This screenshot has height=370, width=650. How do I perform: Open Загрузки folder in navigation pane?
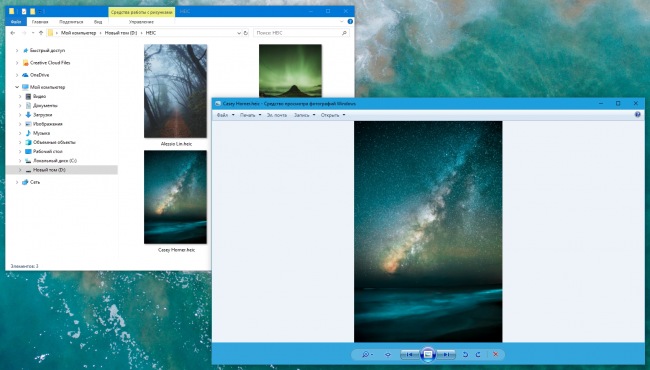[x=42, y=115]
